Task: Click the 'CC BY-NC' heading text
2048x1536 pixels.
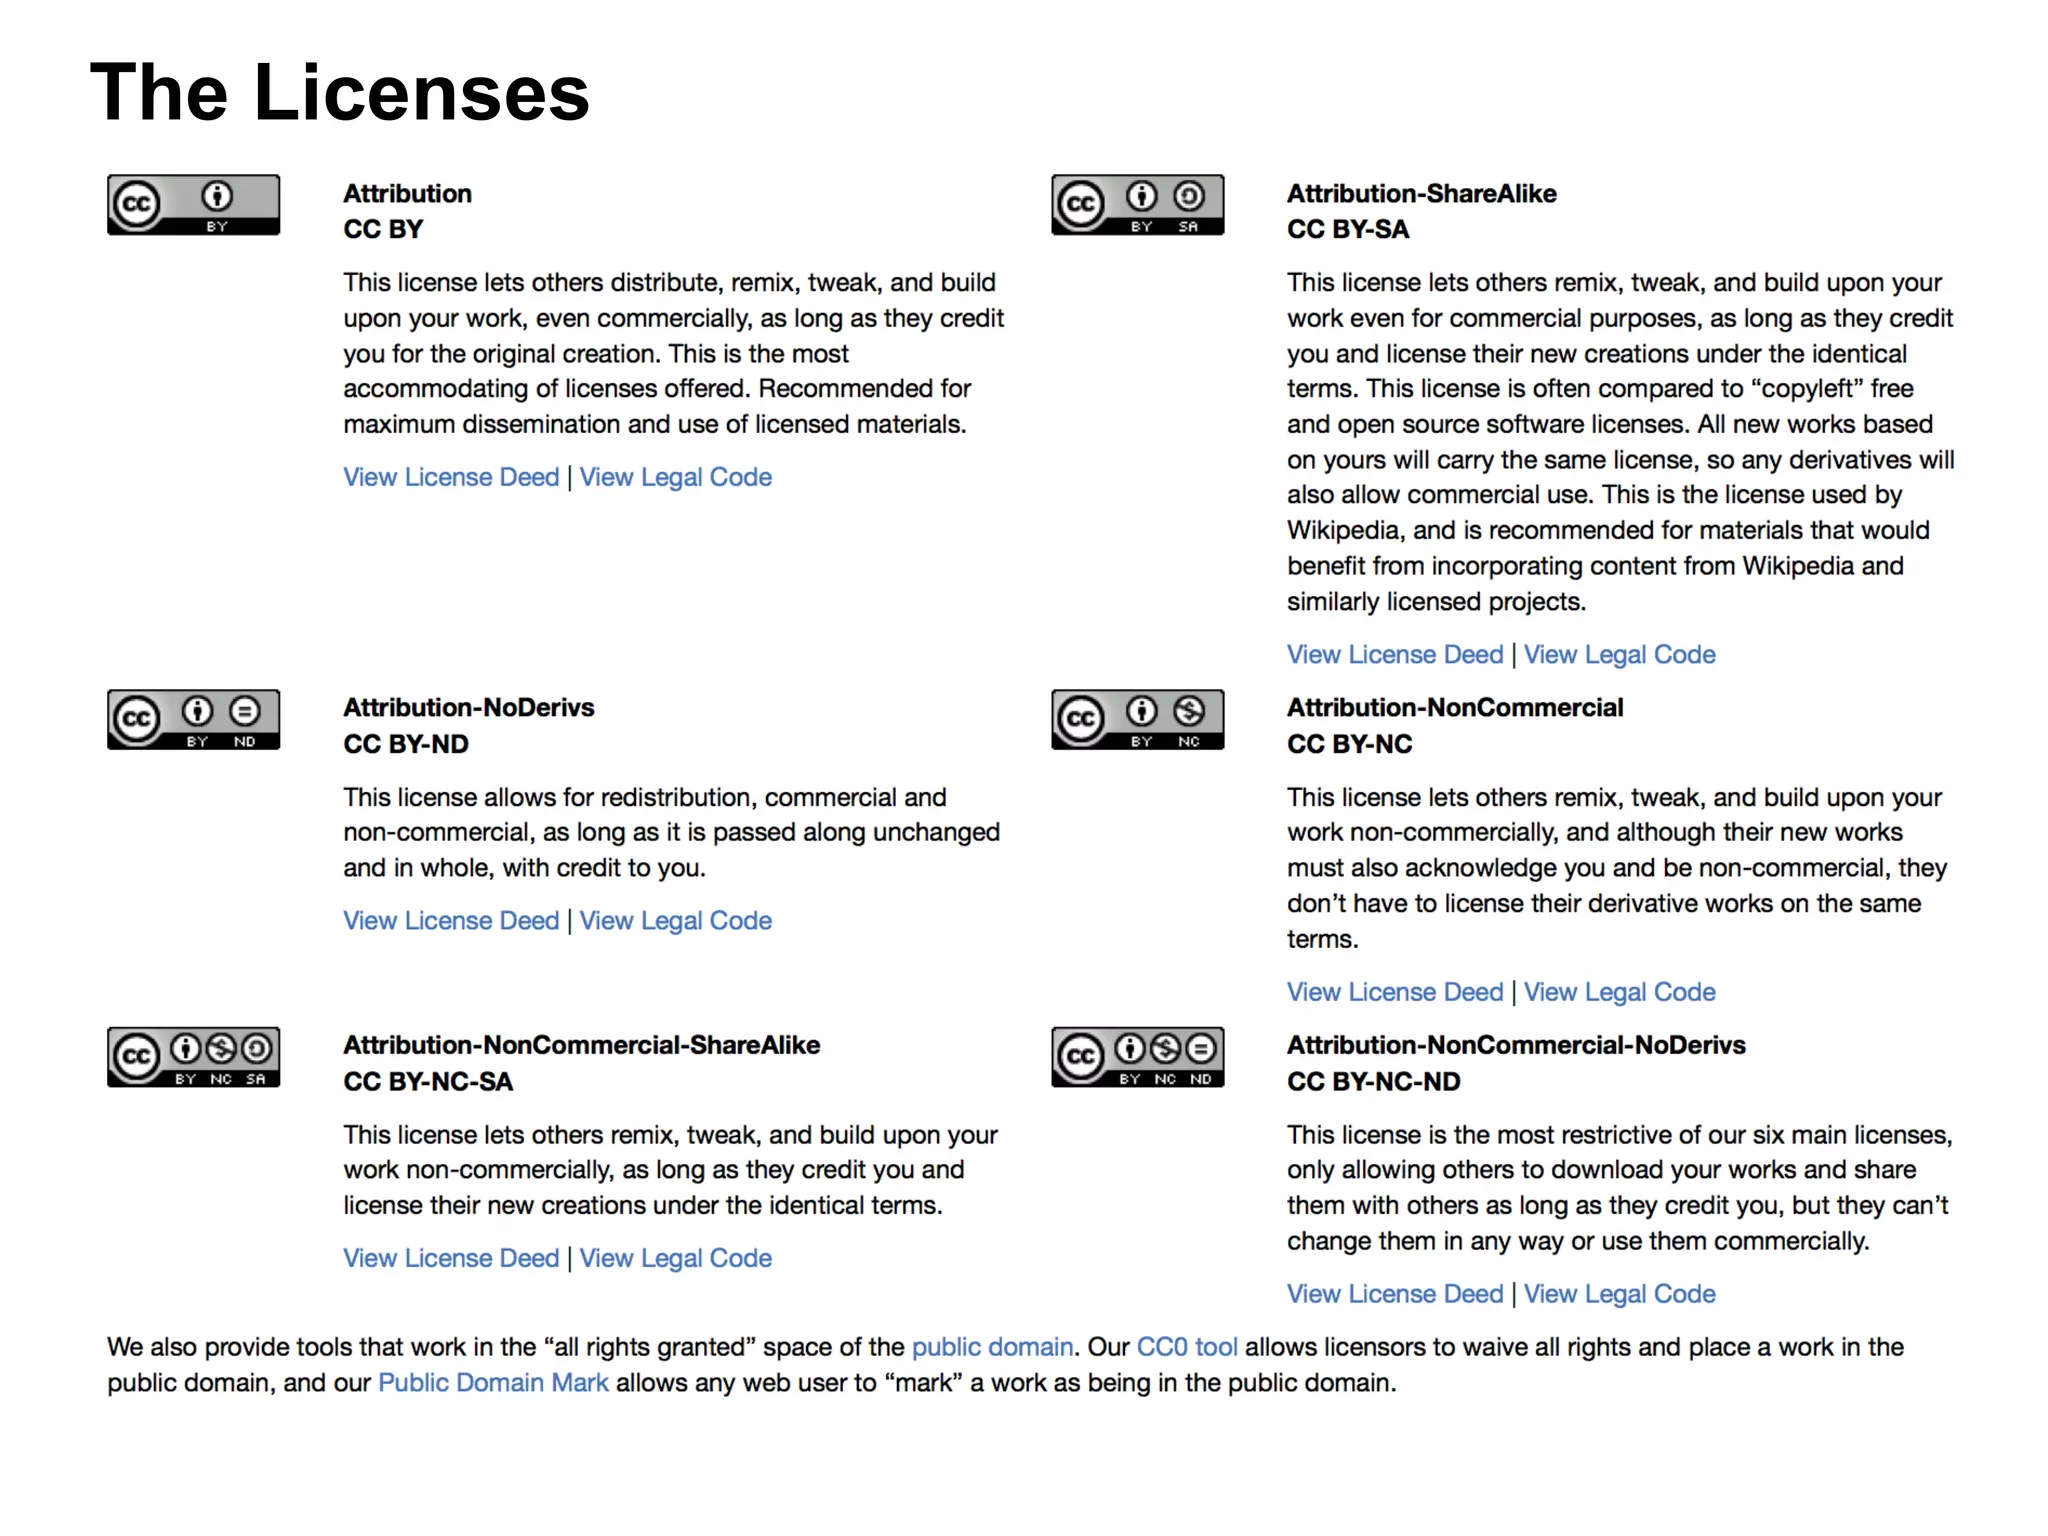Action: click(x=1350, y=744)
